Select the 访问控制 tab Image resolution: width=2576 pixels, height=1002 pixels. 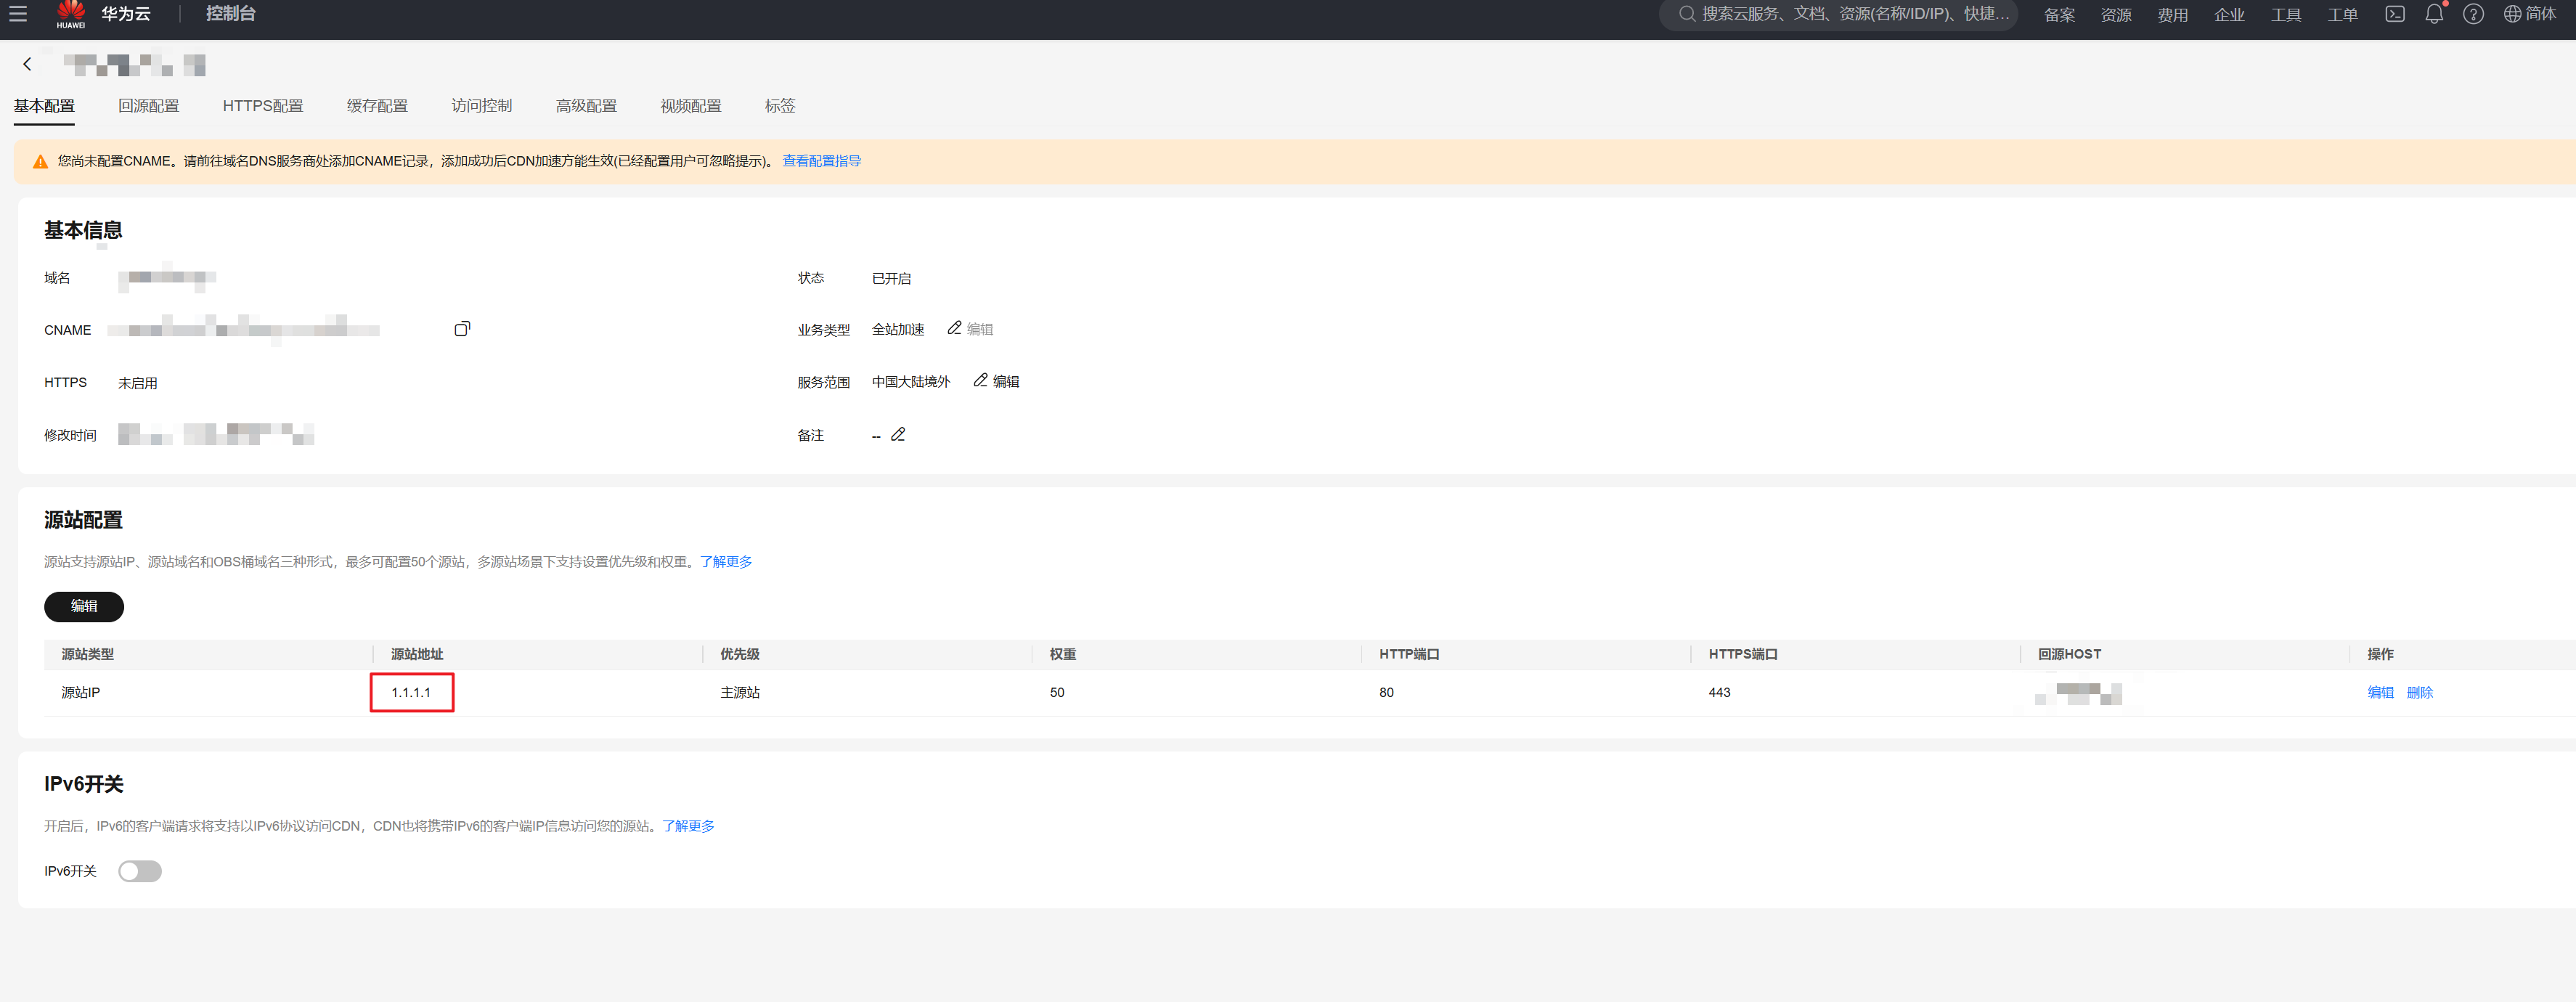coord(481,106)
